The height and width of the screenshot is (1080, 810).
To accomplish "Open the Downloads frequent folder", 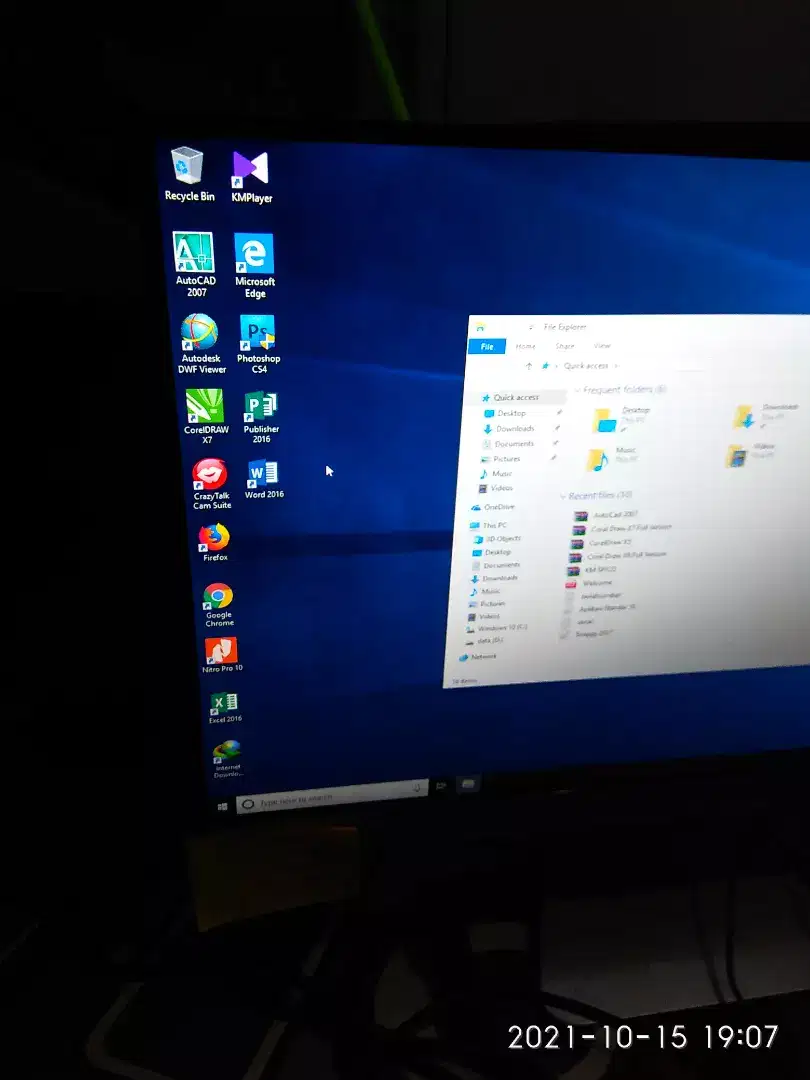I will tap(765, 415).
